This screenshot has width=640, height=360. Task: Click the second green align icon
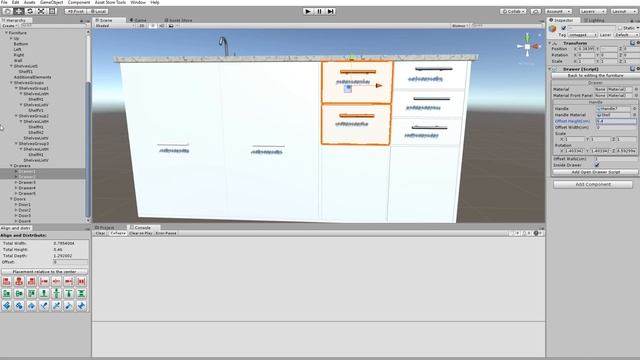click(19, 293)
